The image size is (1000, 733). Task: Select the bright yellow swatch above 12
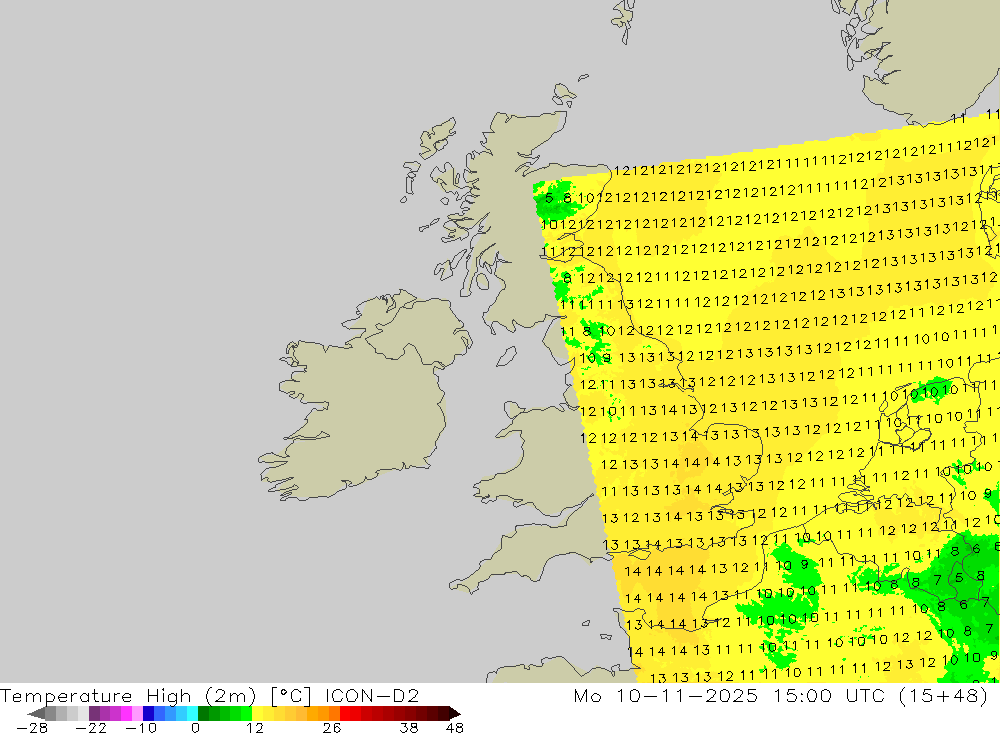258,713
